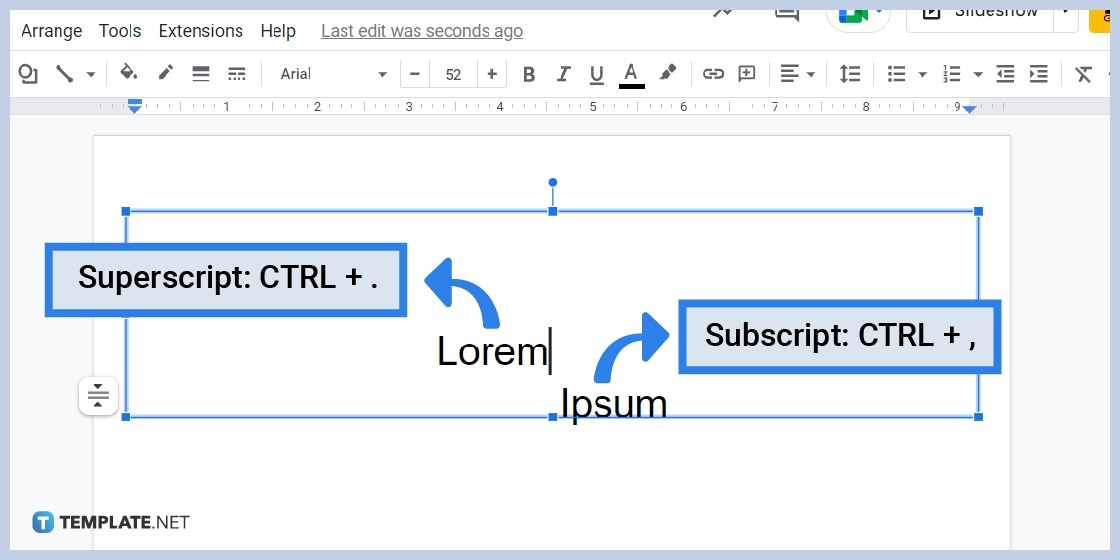Open the Border color pencil tool
1120x560 pixels.
pyautogui.click(x=166, y=73)
